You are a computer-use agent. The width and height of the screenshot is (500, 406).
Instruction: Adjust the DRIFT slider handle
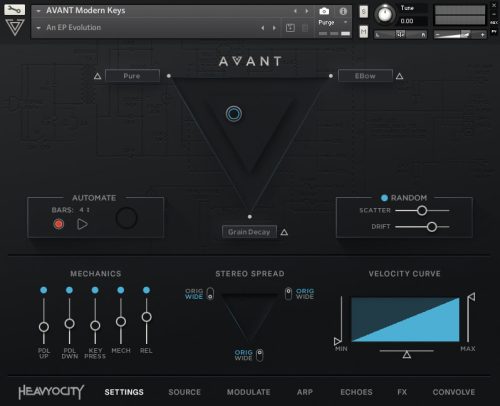click(432, 227)
